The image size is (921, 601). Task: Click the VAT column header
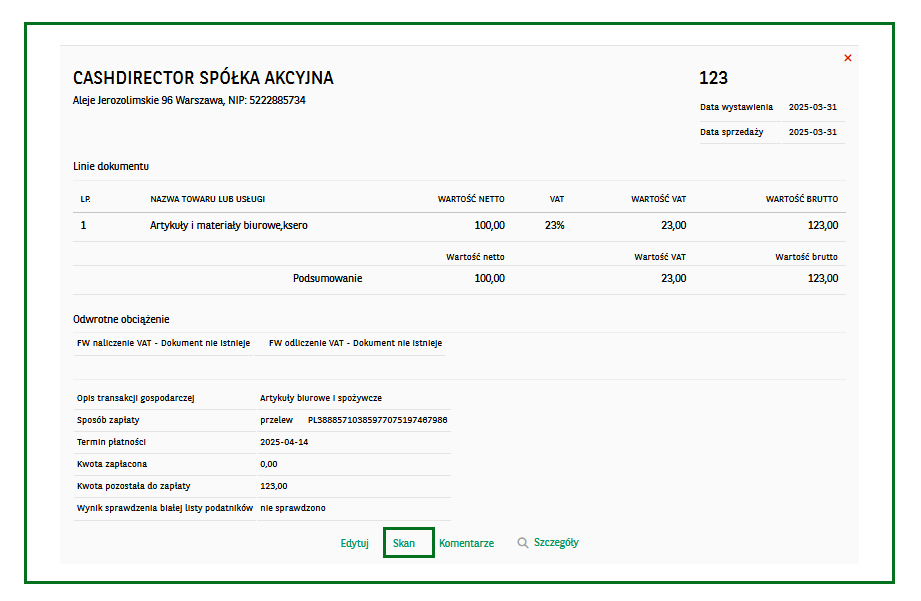(x=557, y=199)
